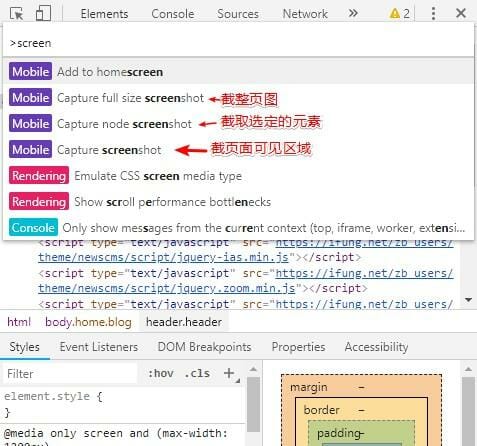
Task: Click the Styles pane scrollbar thumb
Action: click(254, 404)
